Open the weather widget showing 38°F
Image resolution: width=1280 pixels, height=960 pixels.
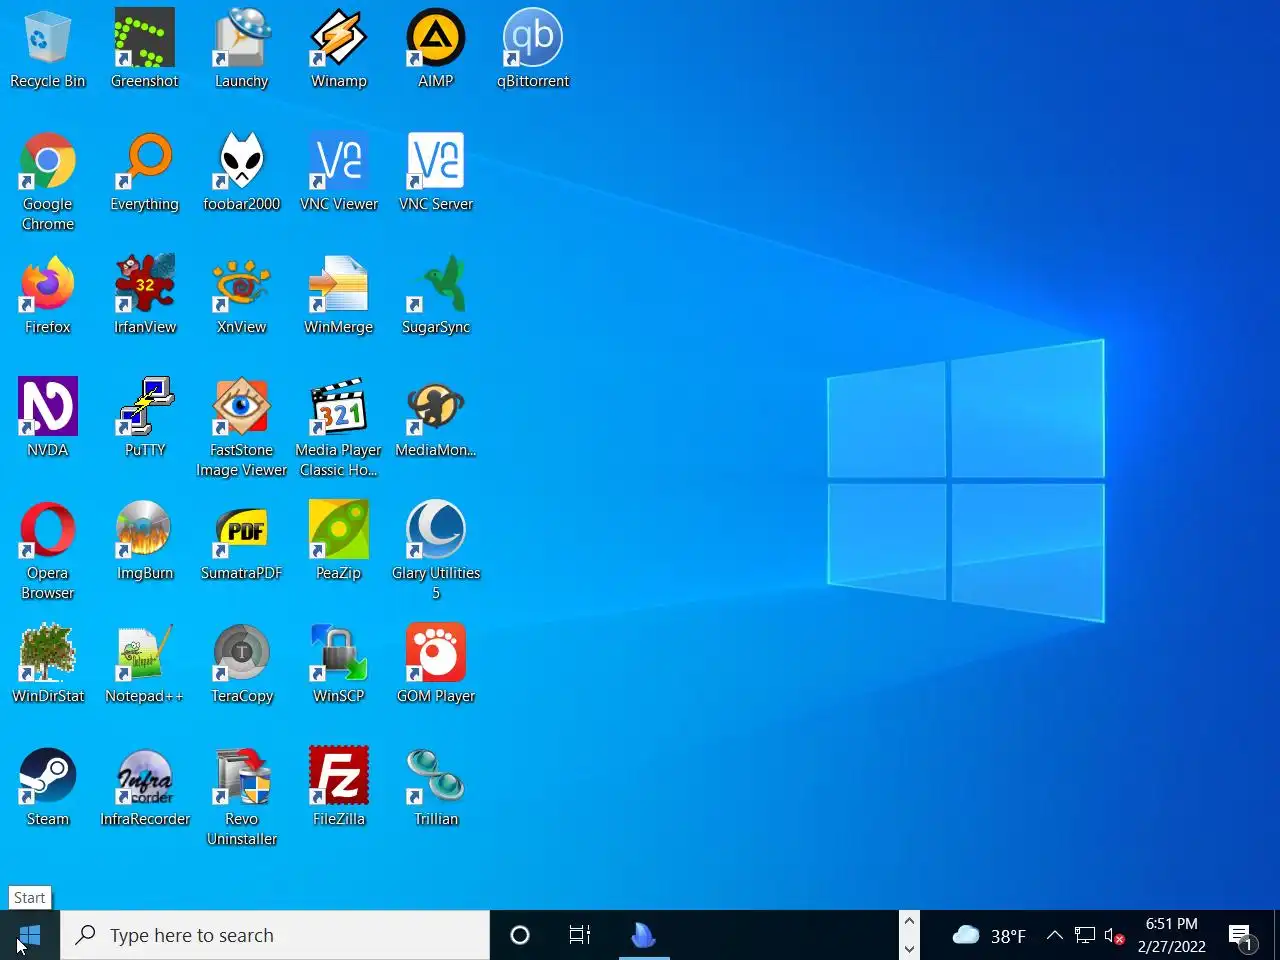(x=989, y=935)
